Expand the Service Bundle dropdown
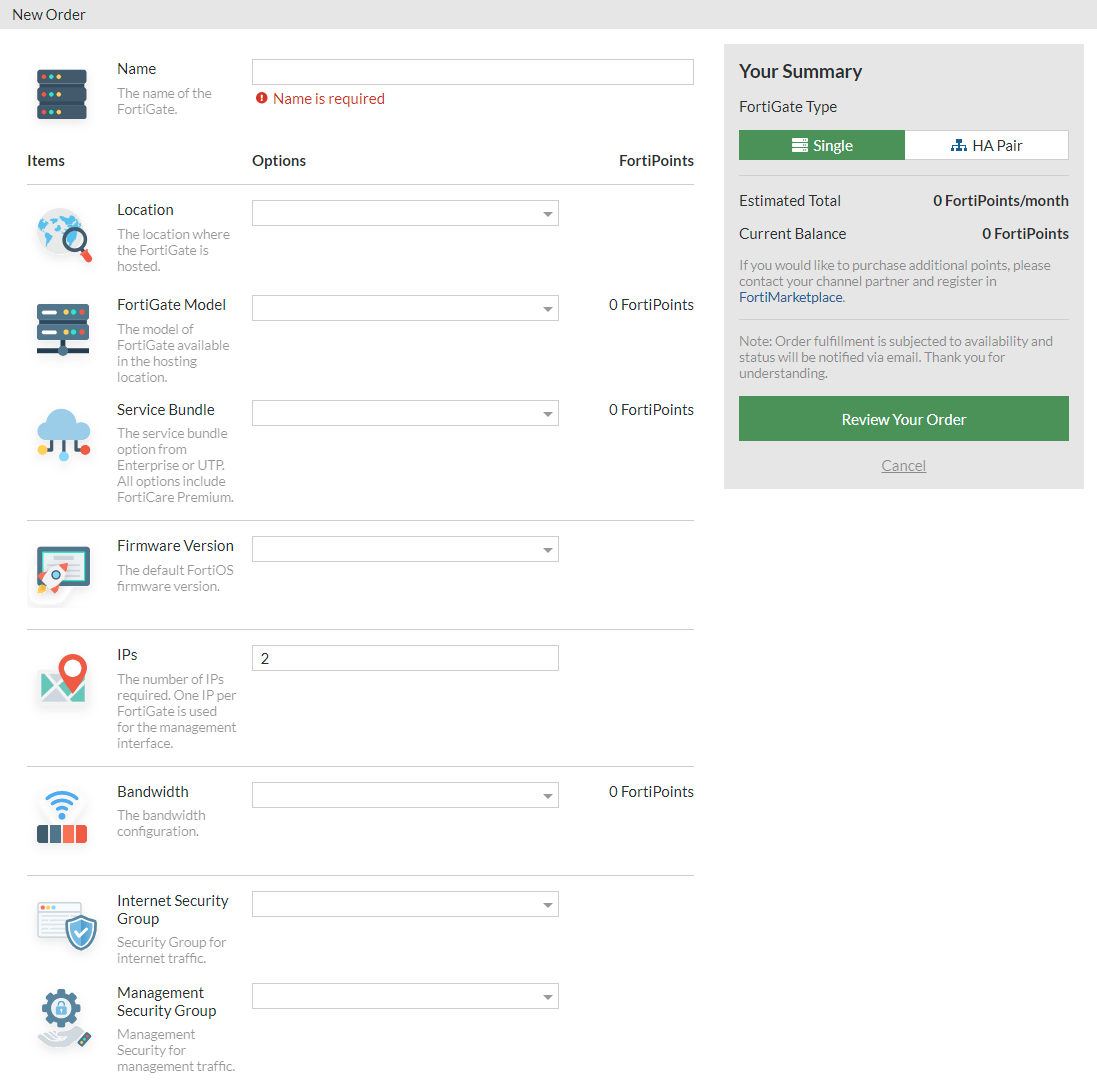 [x=405, y=412]
